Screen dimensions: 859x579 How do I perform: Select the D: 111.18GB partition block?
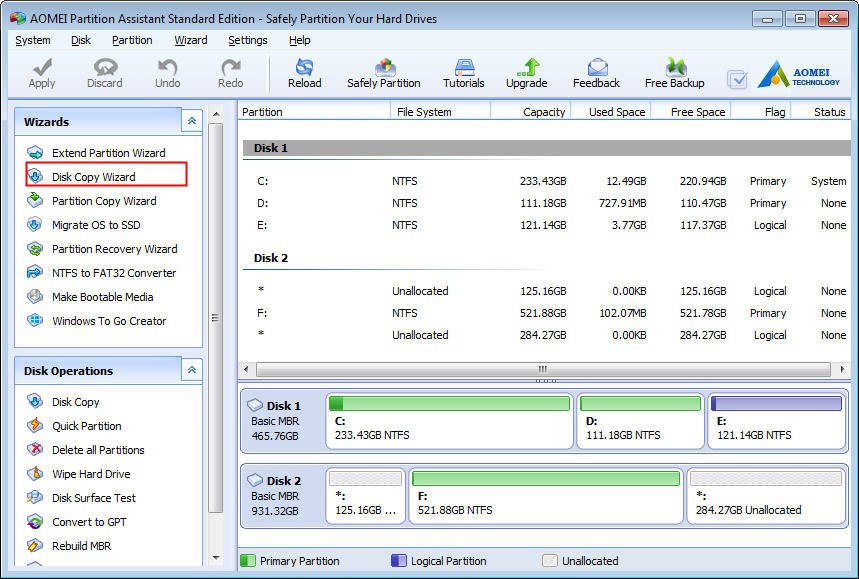point(640,421)
